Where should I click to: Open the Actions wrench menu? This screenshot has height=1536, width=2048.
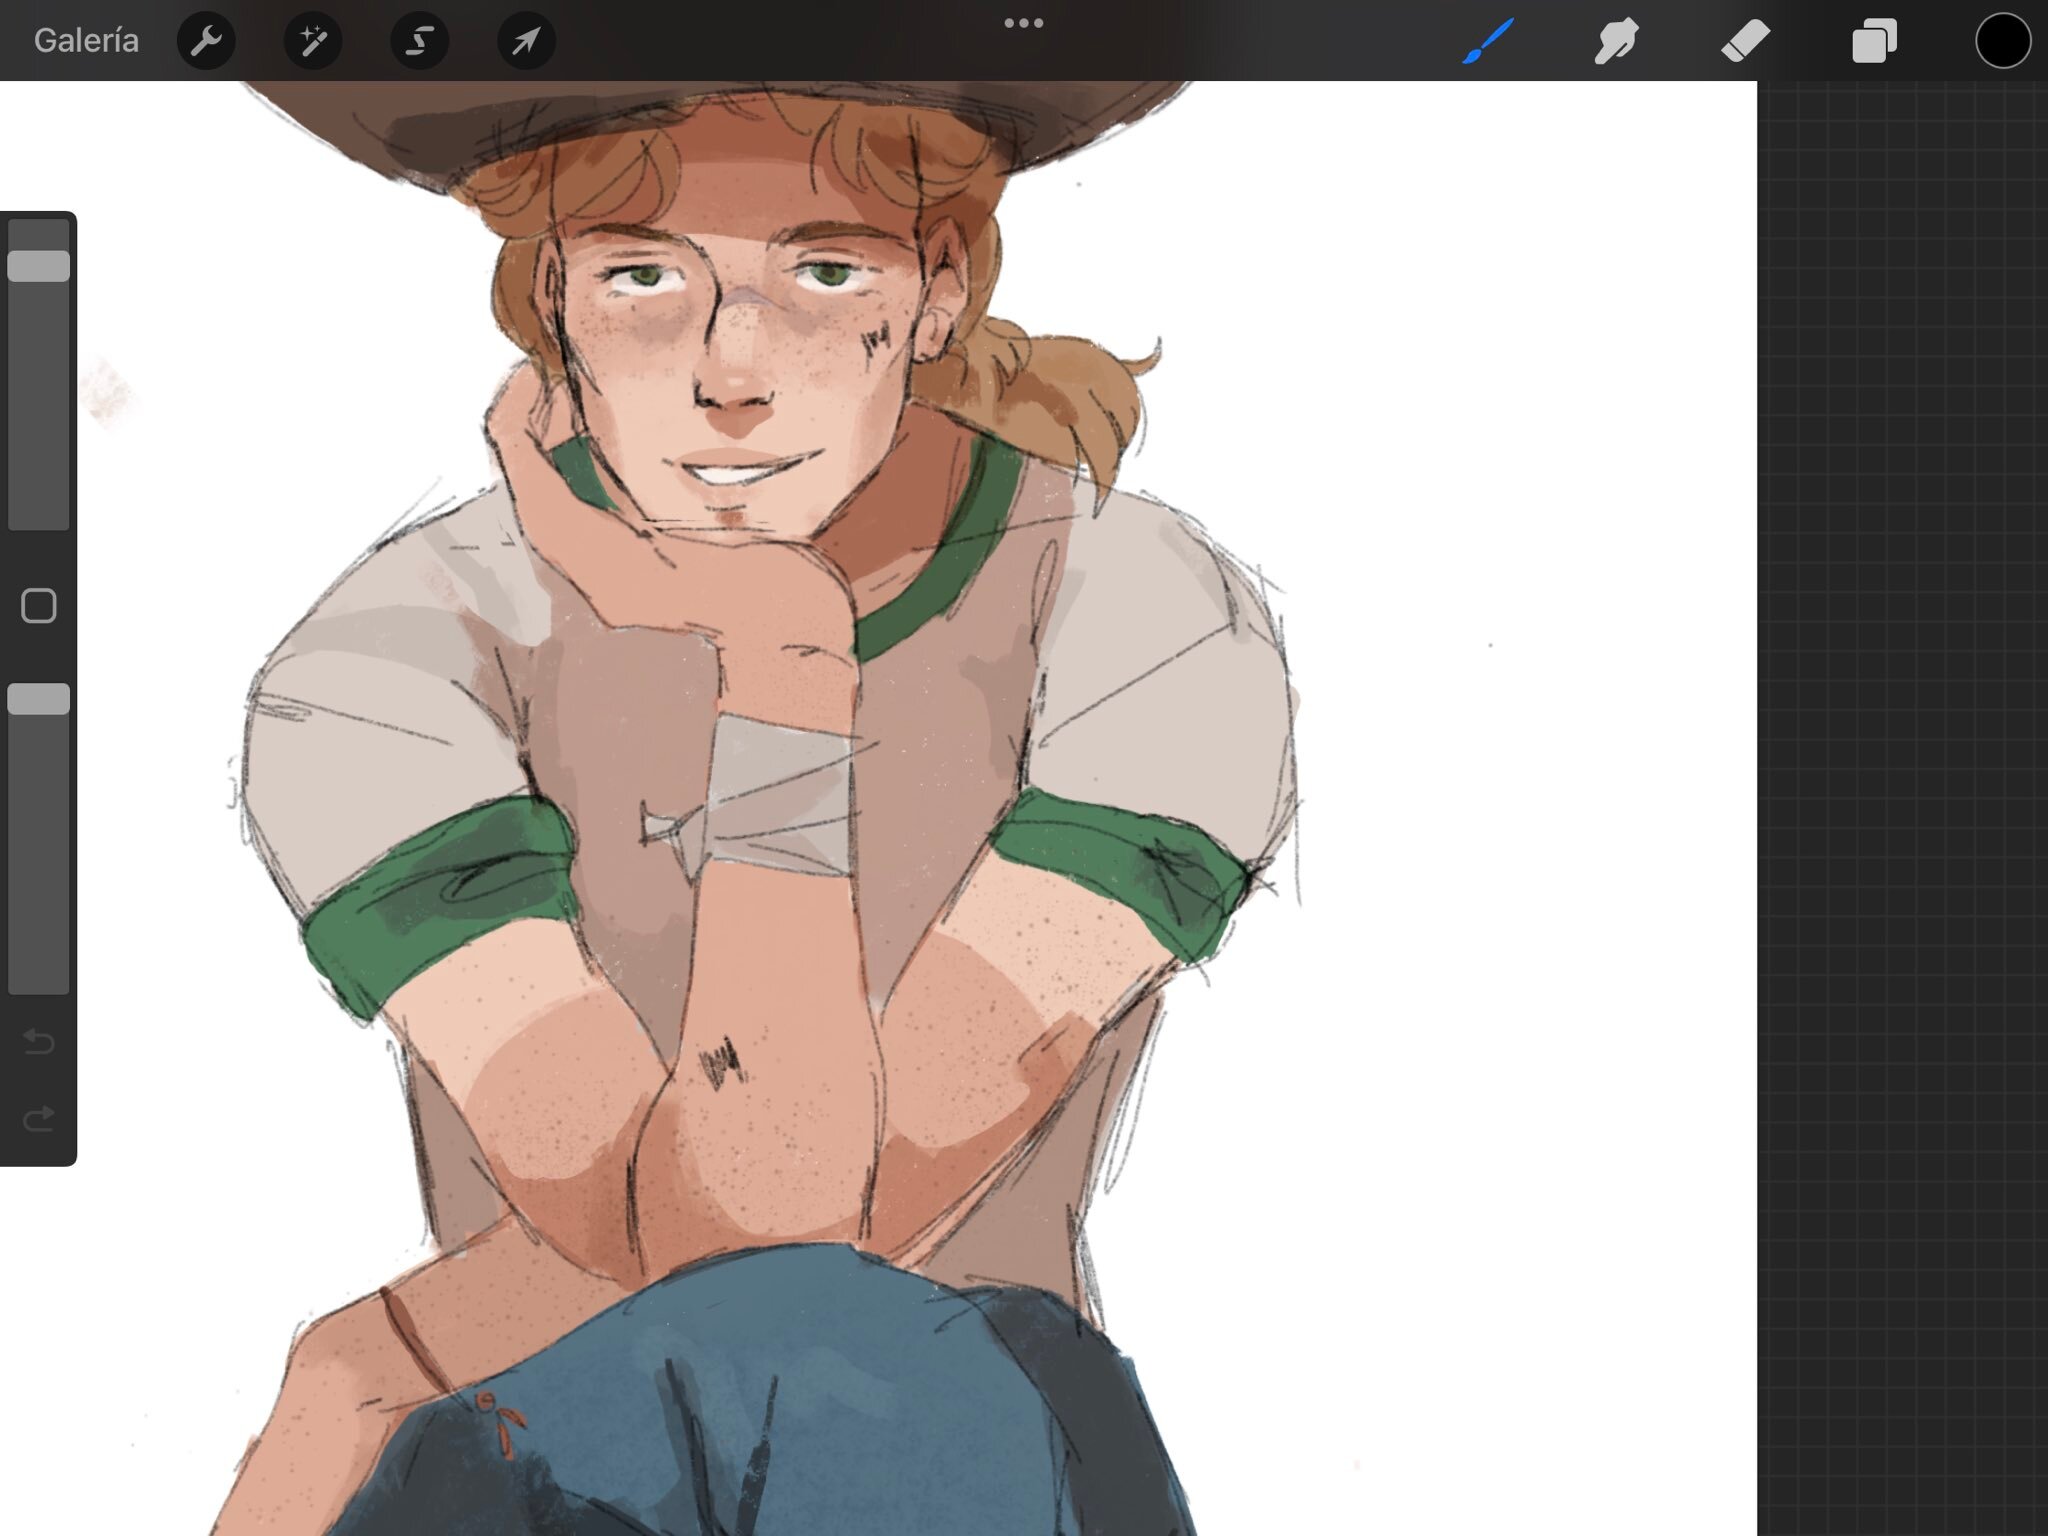point(206,41)
